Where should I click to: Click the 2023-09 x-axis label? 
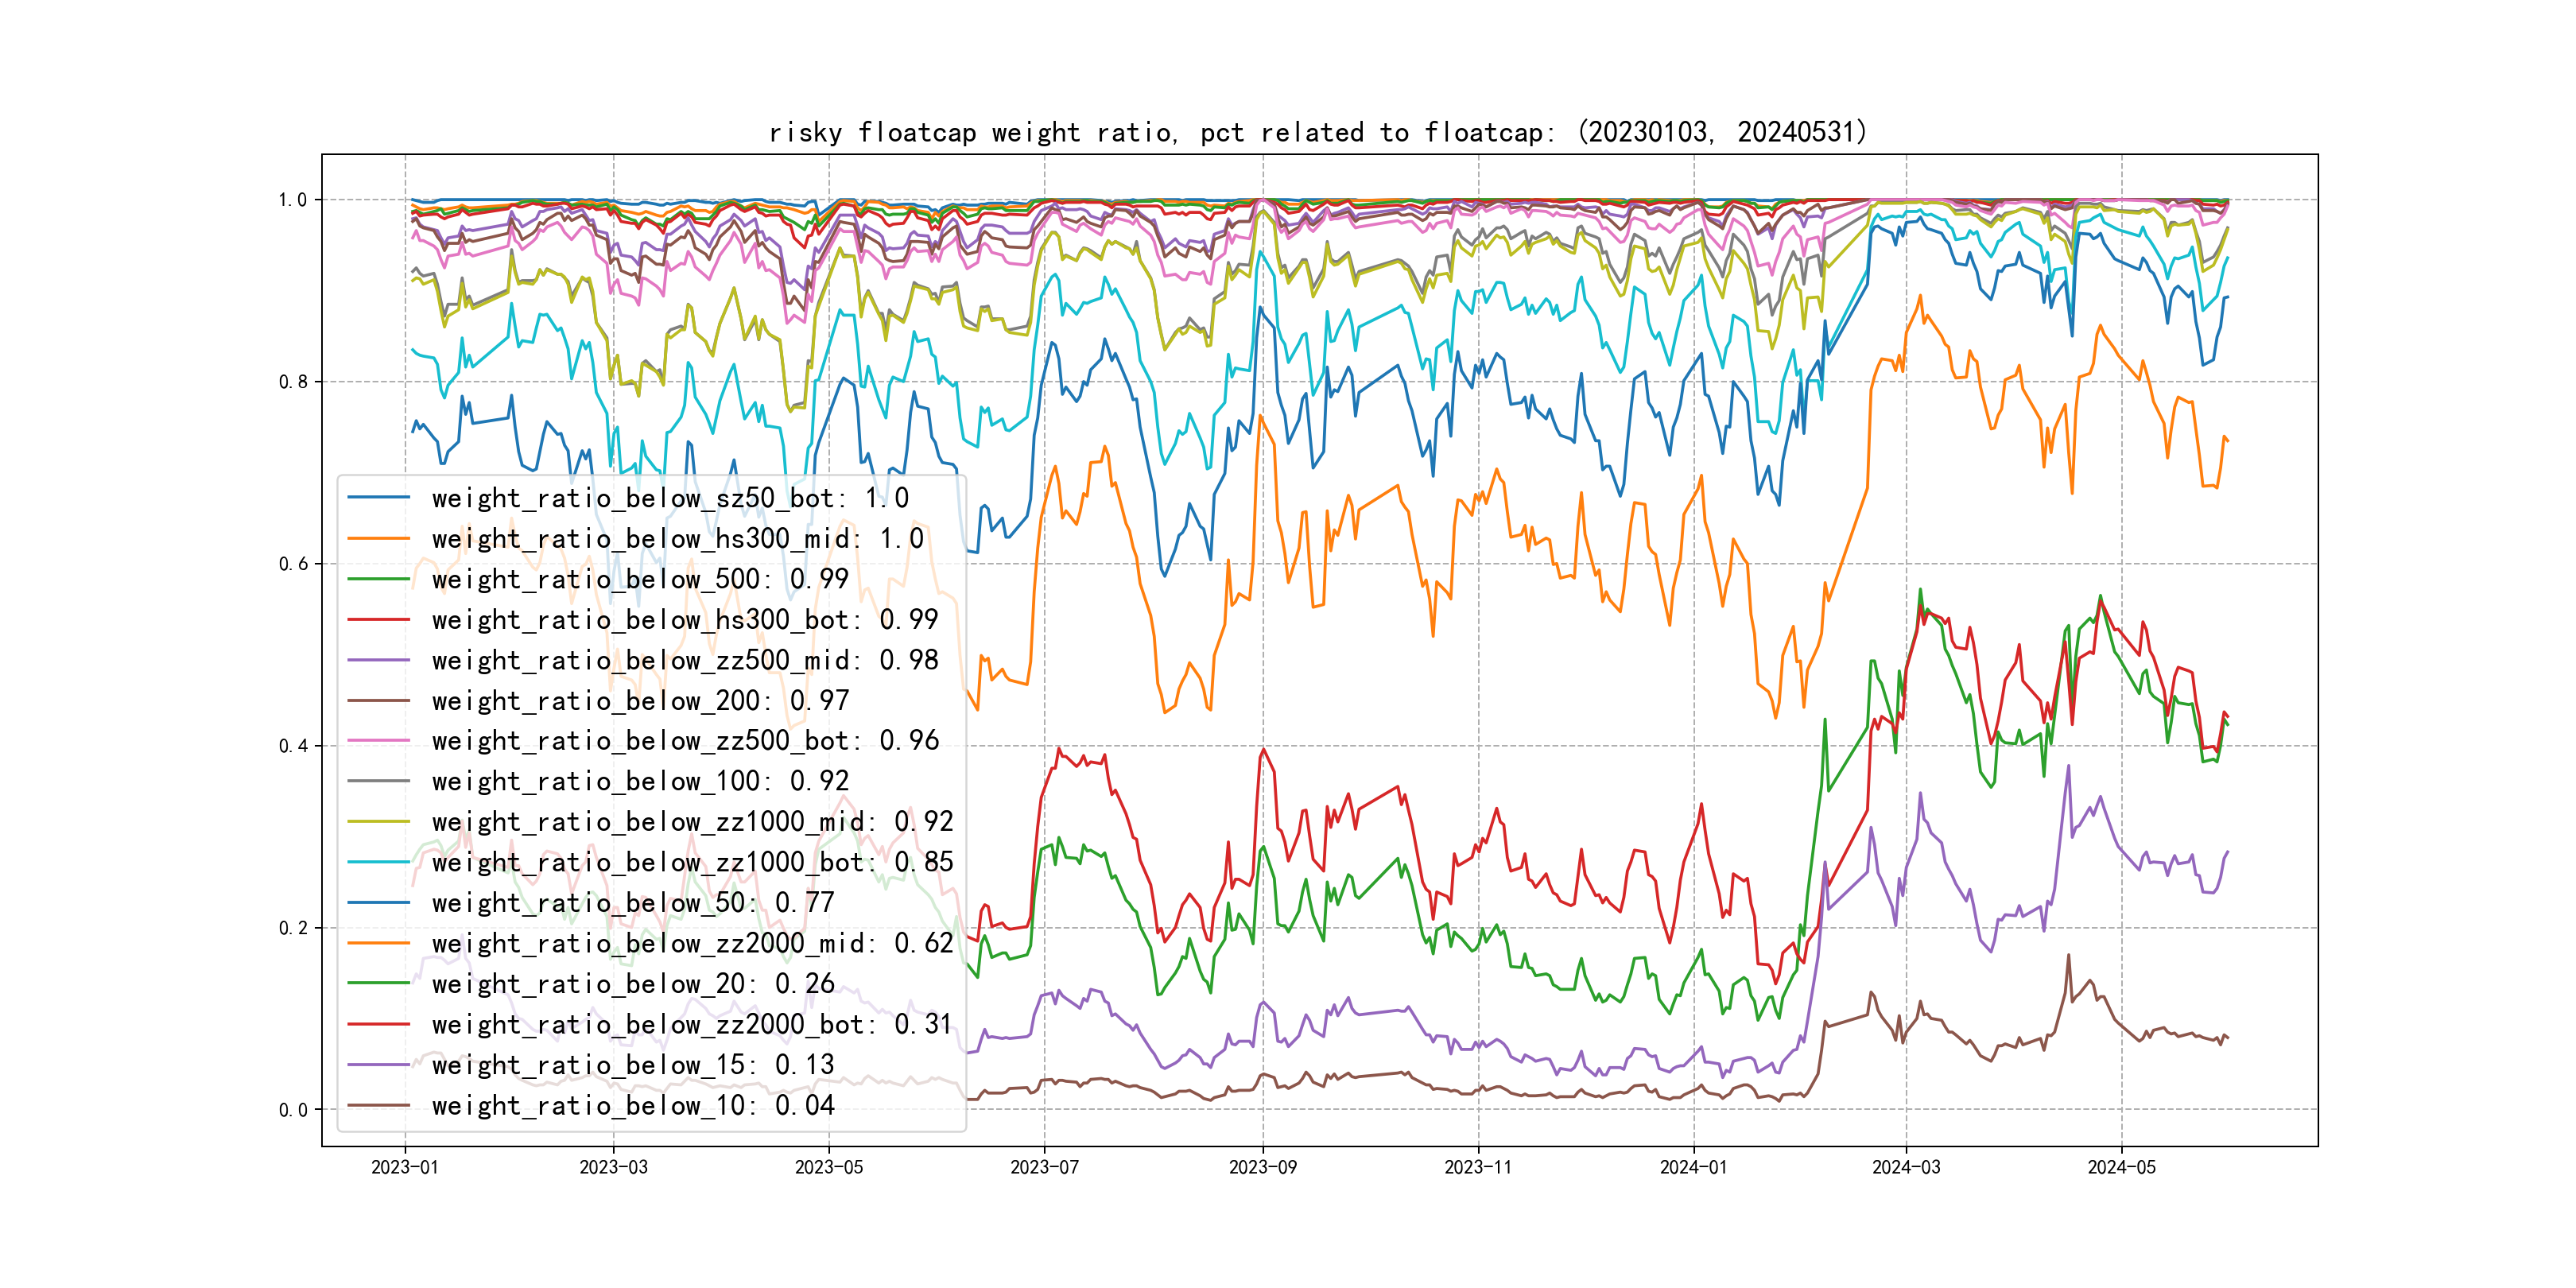tap(1262, 1167)
